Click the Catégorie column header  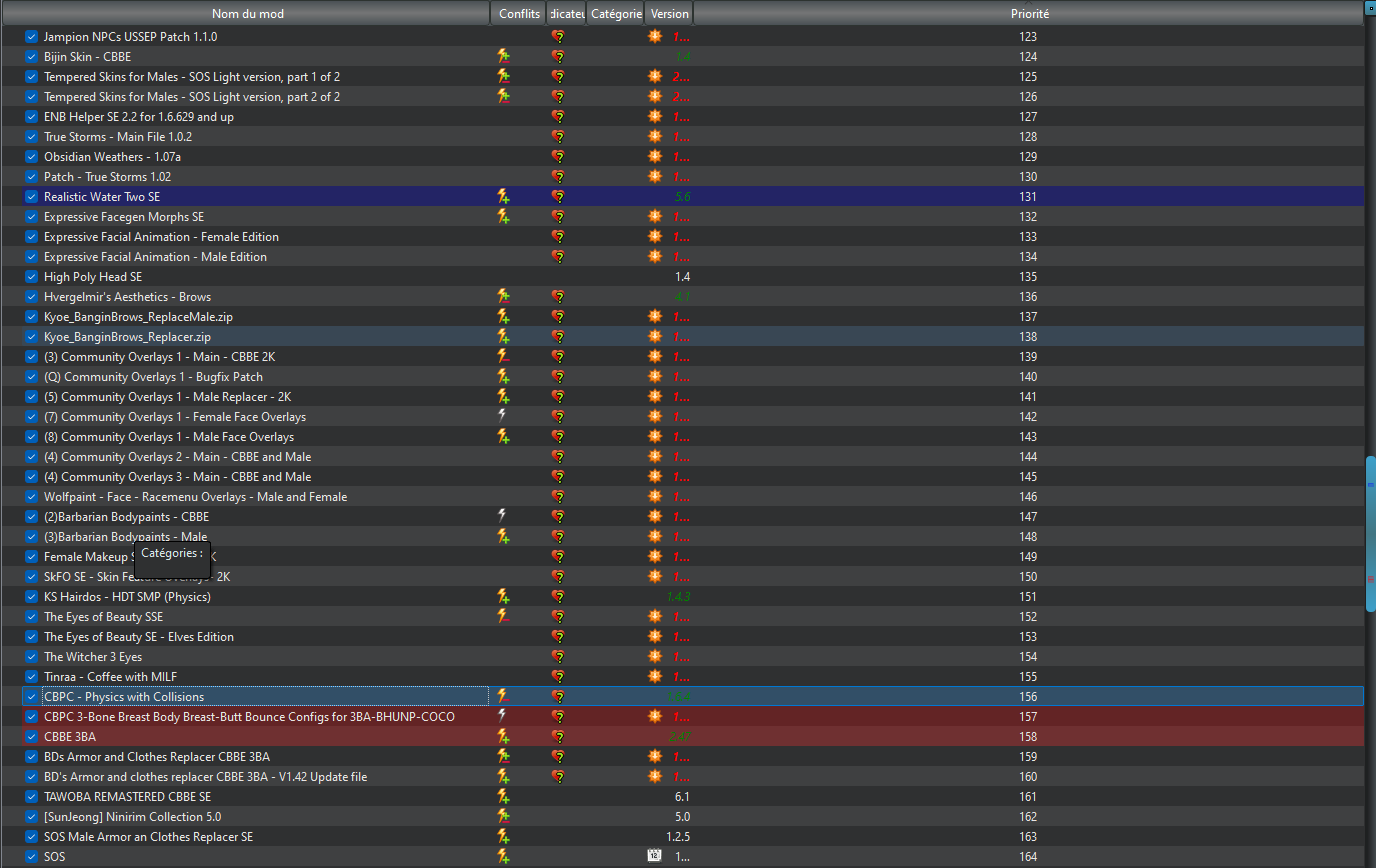tap(616, 14)
